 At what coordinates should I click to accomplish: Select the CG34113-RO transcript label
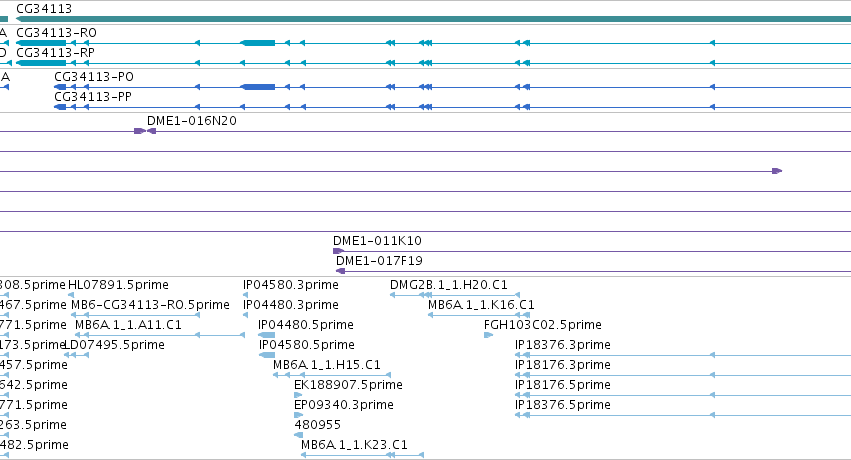point(56,33)
